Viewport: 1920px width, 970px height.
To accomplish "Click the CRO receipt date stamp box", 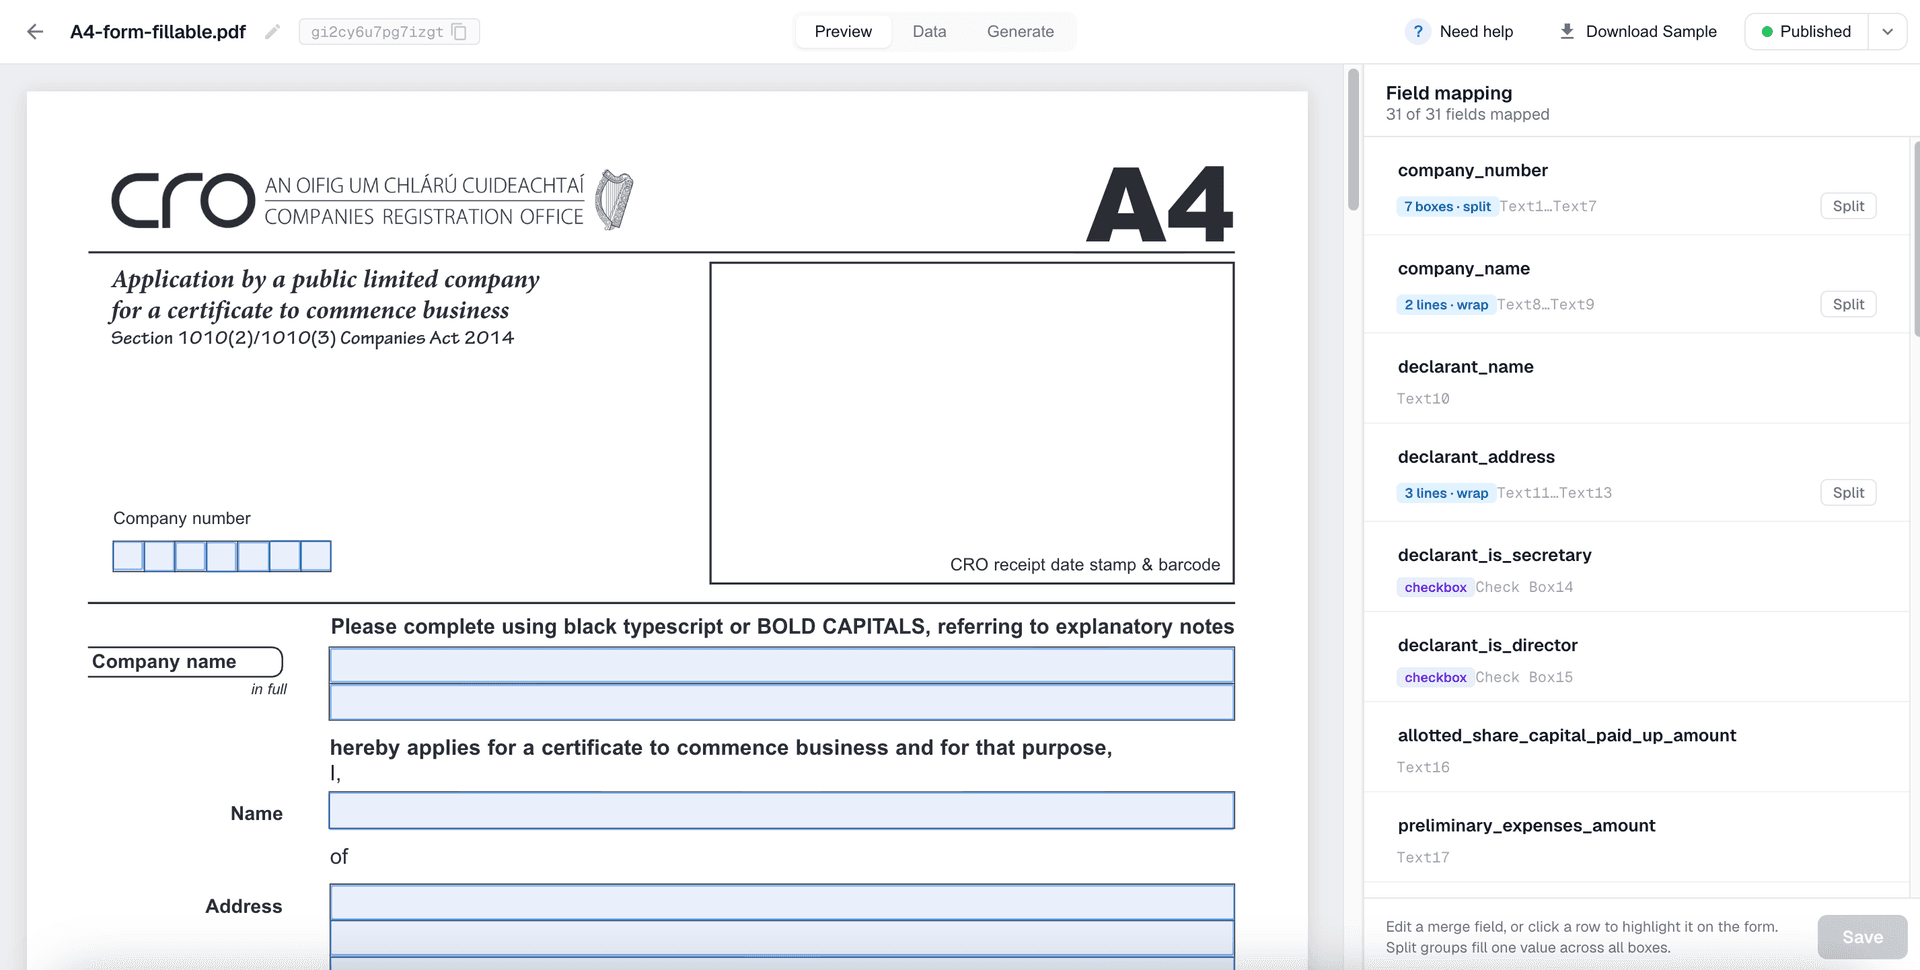I will (x=972, y=423).
